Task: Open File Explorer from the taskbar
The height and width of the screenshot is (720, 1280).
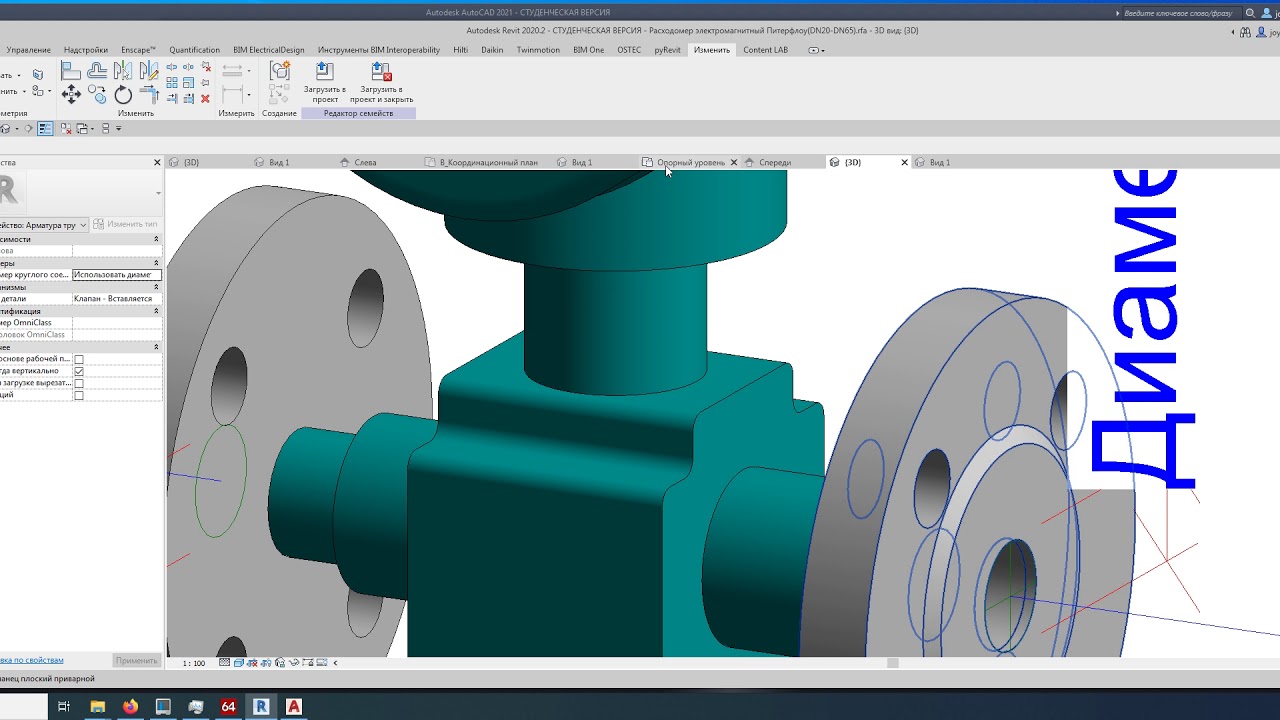Action: coord(97,706)
